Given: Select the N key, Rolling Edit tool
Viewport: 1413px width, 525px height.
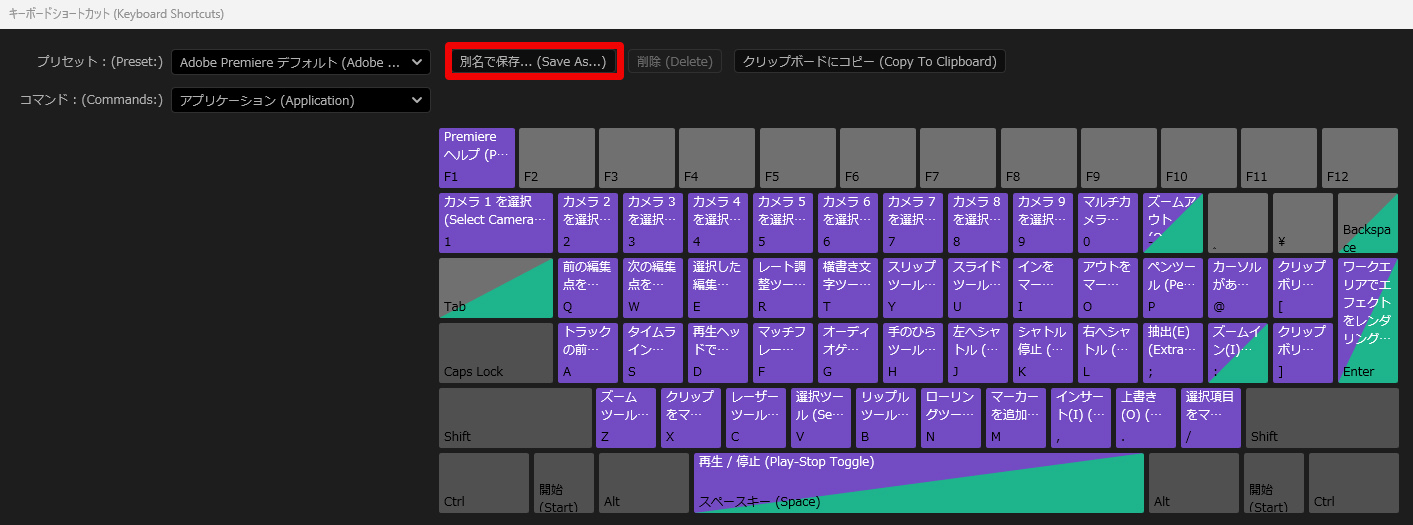Looking at the screenshot, I should [x=951, y=418].
